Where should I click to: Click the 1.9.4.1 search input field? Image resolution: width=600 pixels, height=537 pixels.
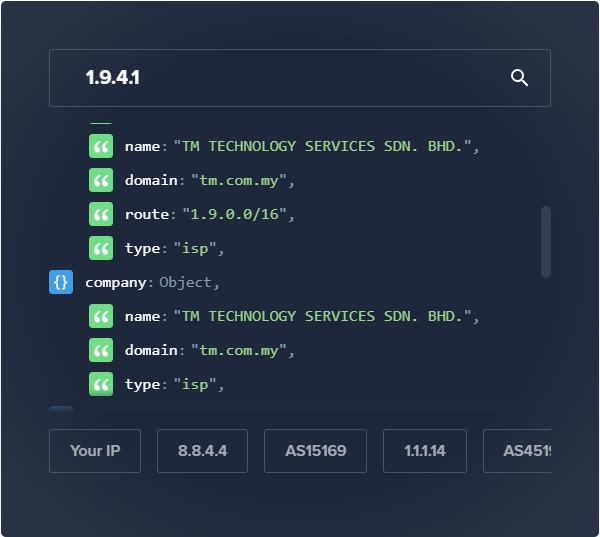(x=300, y=78)
